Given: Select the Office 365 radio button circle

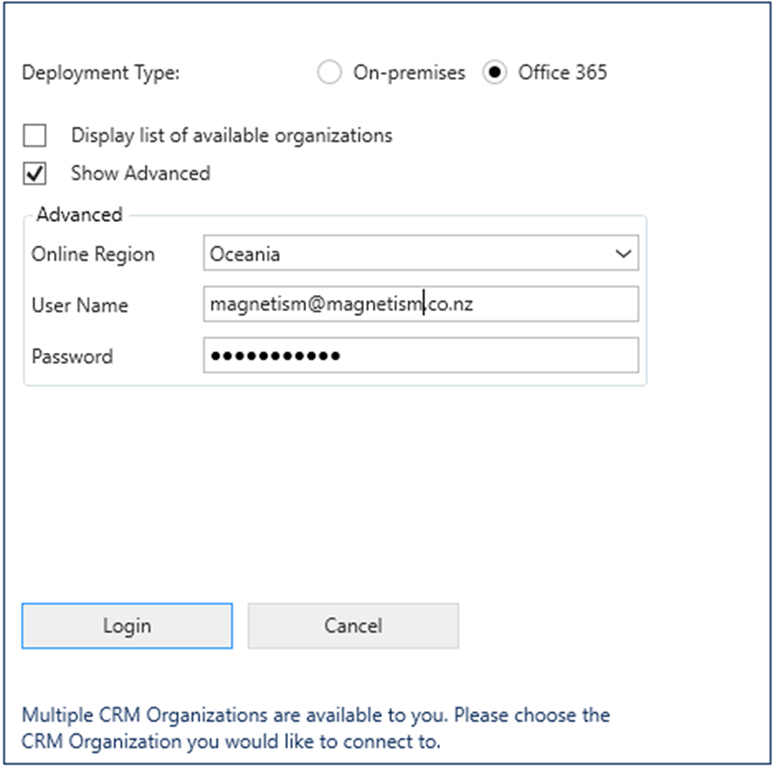Looking at the screenshot, I should tap(494, 73).
